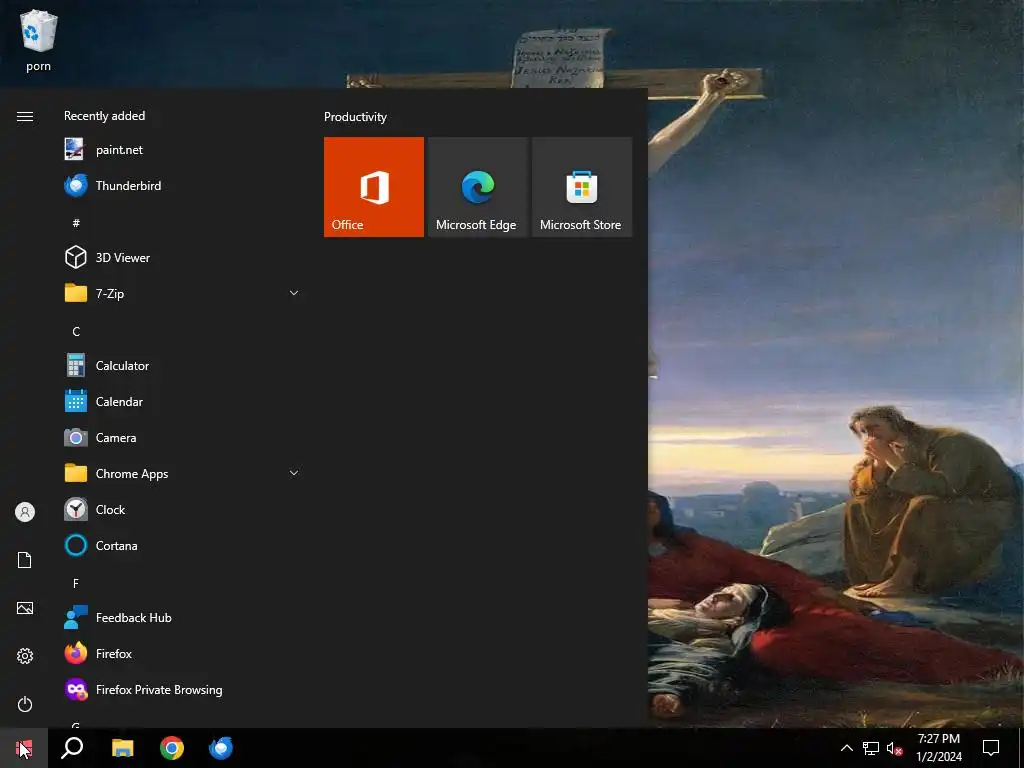Launch the Camera app
Image resolution: width=1024 pixels, height=768 pixels.
183,438
